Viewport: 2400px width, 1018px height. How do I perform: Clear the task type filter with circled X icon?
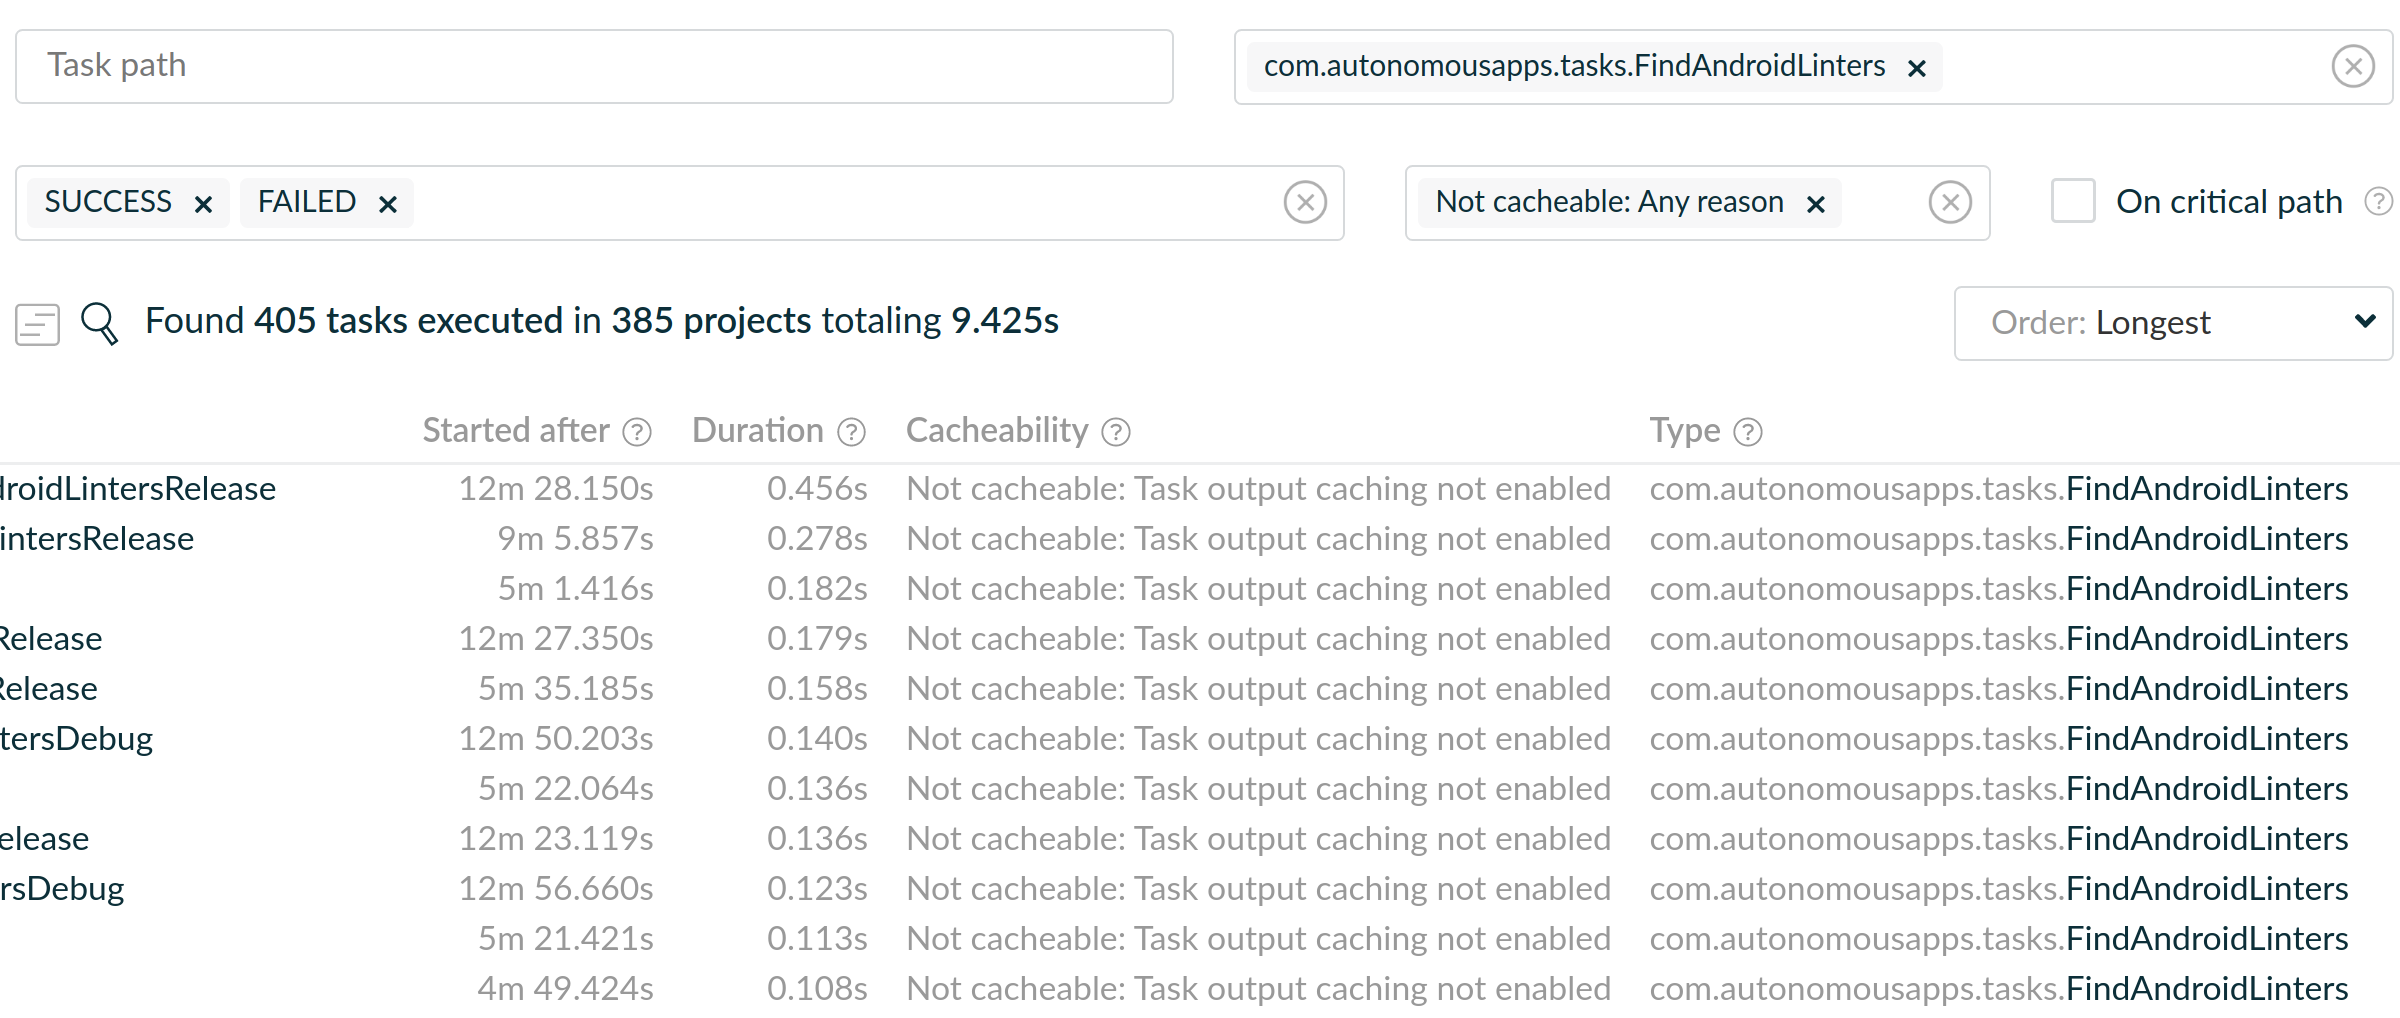tap(2353, 66)
